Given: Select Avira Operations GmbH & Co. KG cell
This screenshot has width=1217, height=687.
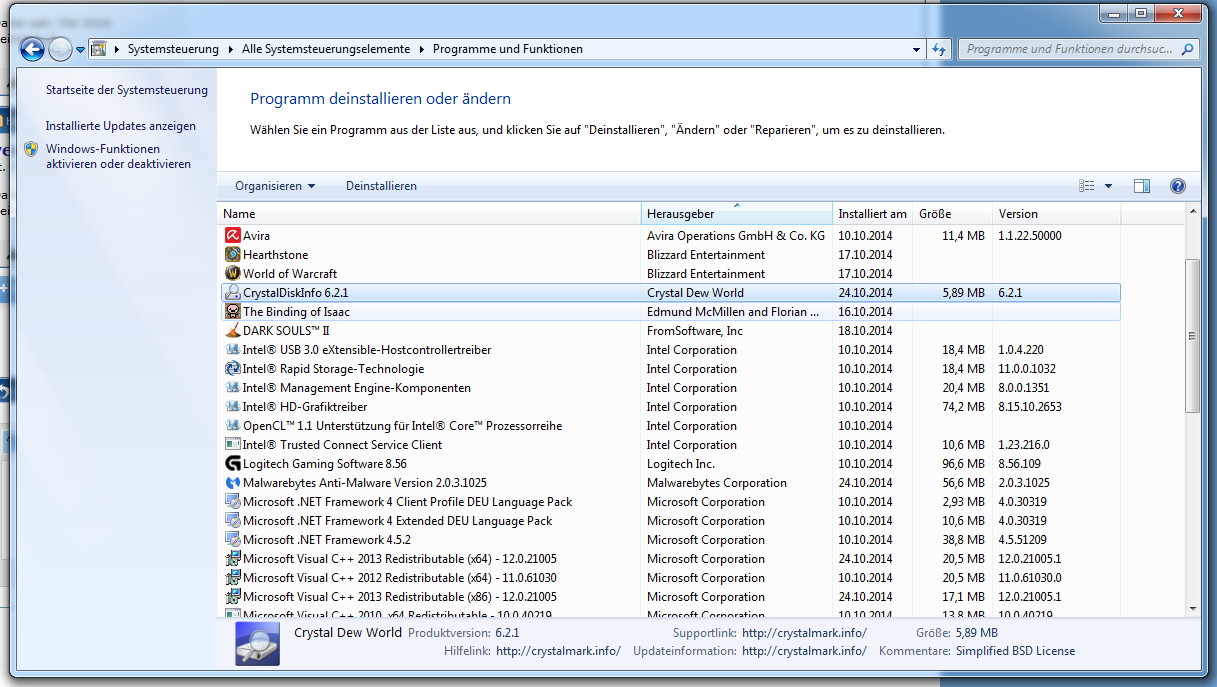Looking at the screenshot, I should coord(736,236).
